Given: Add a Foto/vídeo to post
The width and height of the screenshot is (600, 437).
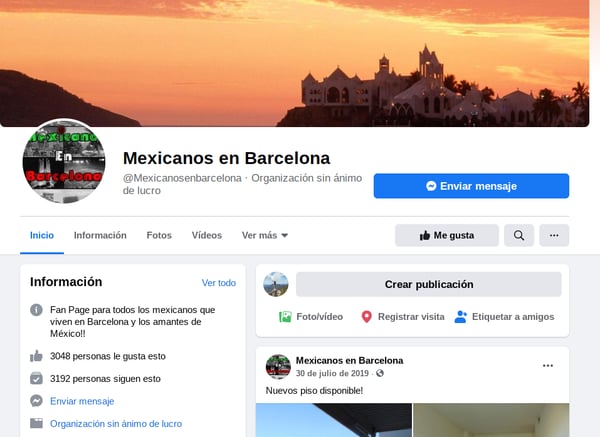Looking at the screenshot, I should coord(311,317).
